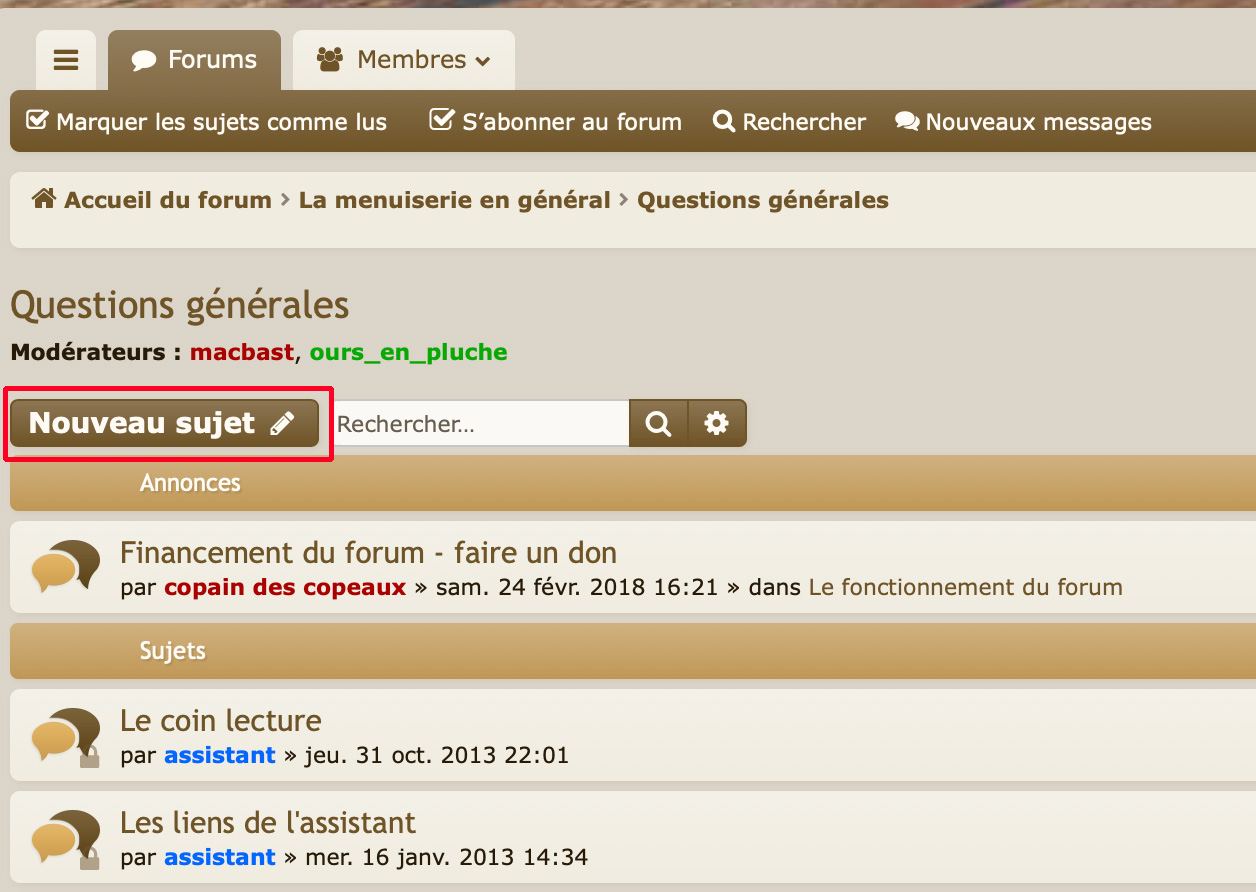
Task: Open moderator profile ours_en_pluche
Action: click(x=408, y=352)
